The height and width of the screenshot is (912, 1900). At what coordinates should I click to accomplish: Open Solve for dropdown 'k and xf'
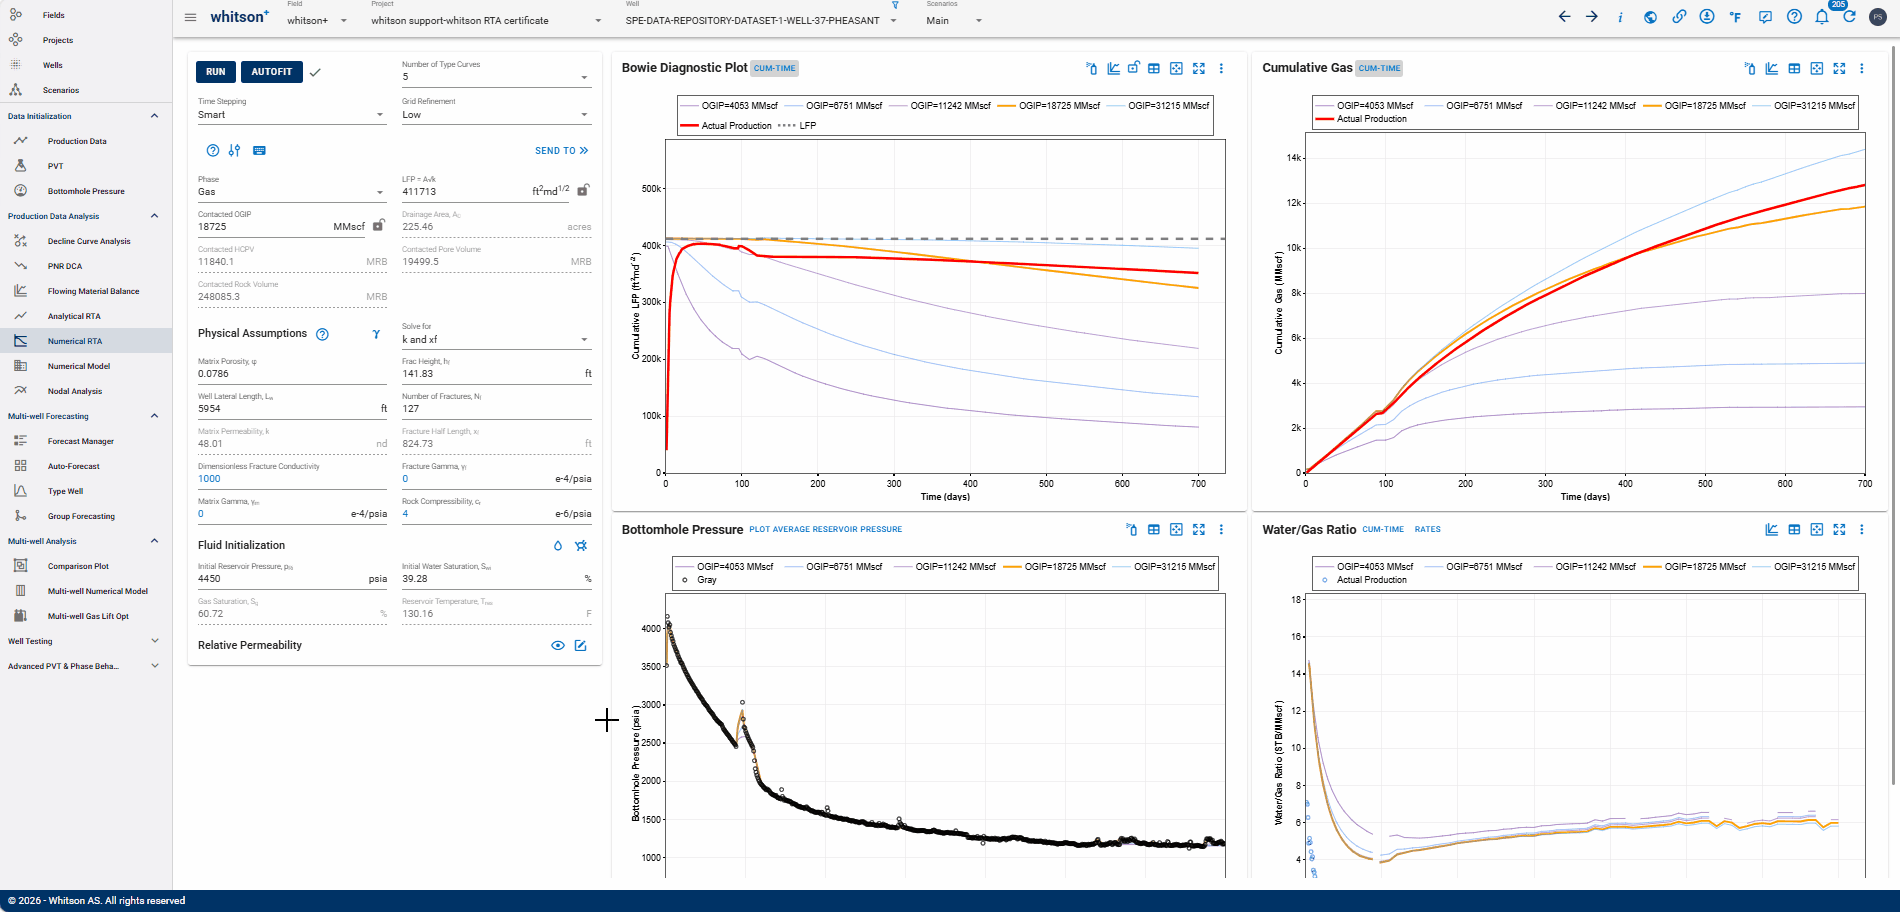tap(496, 339)
